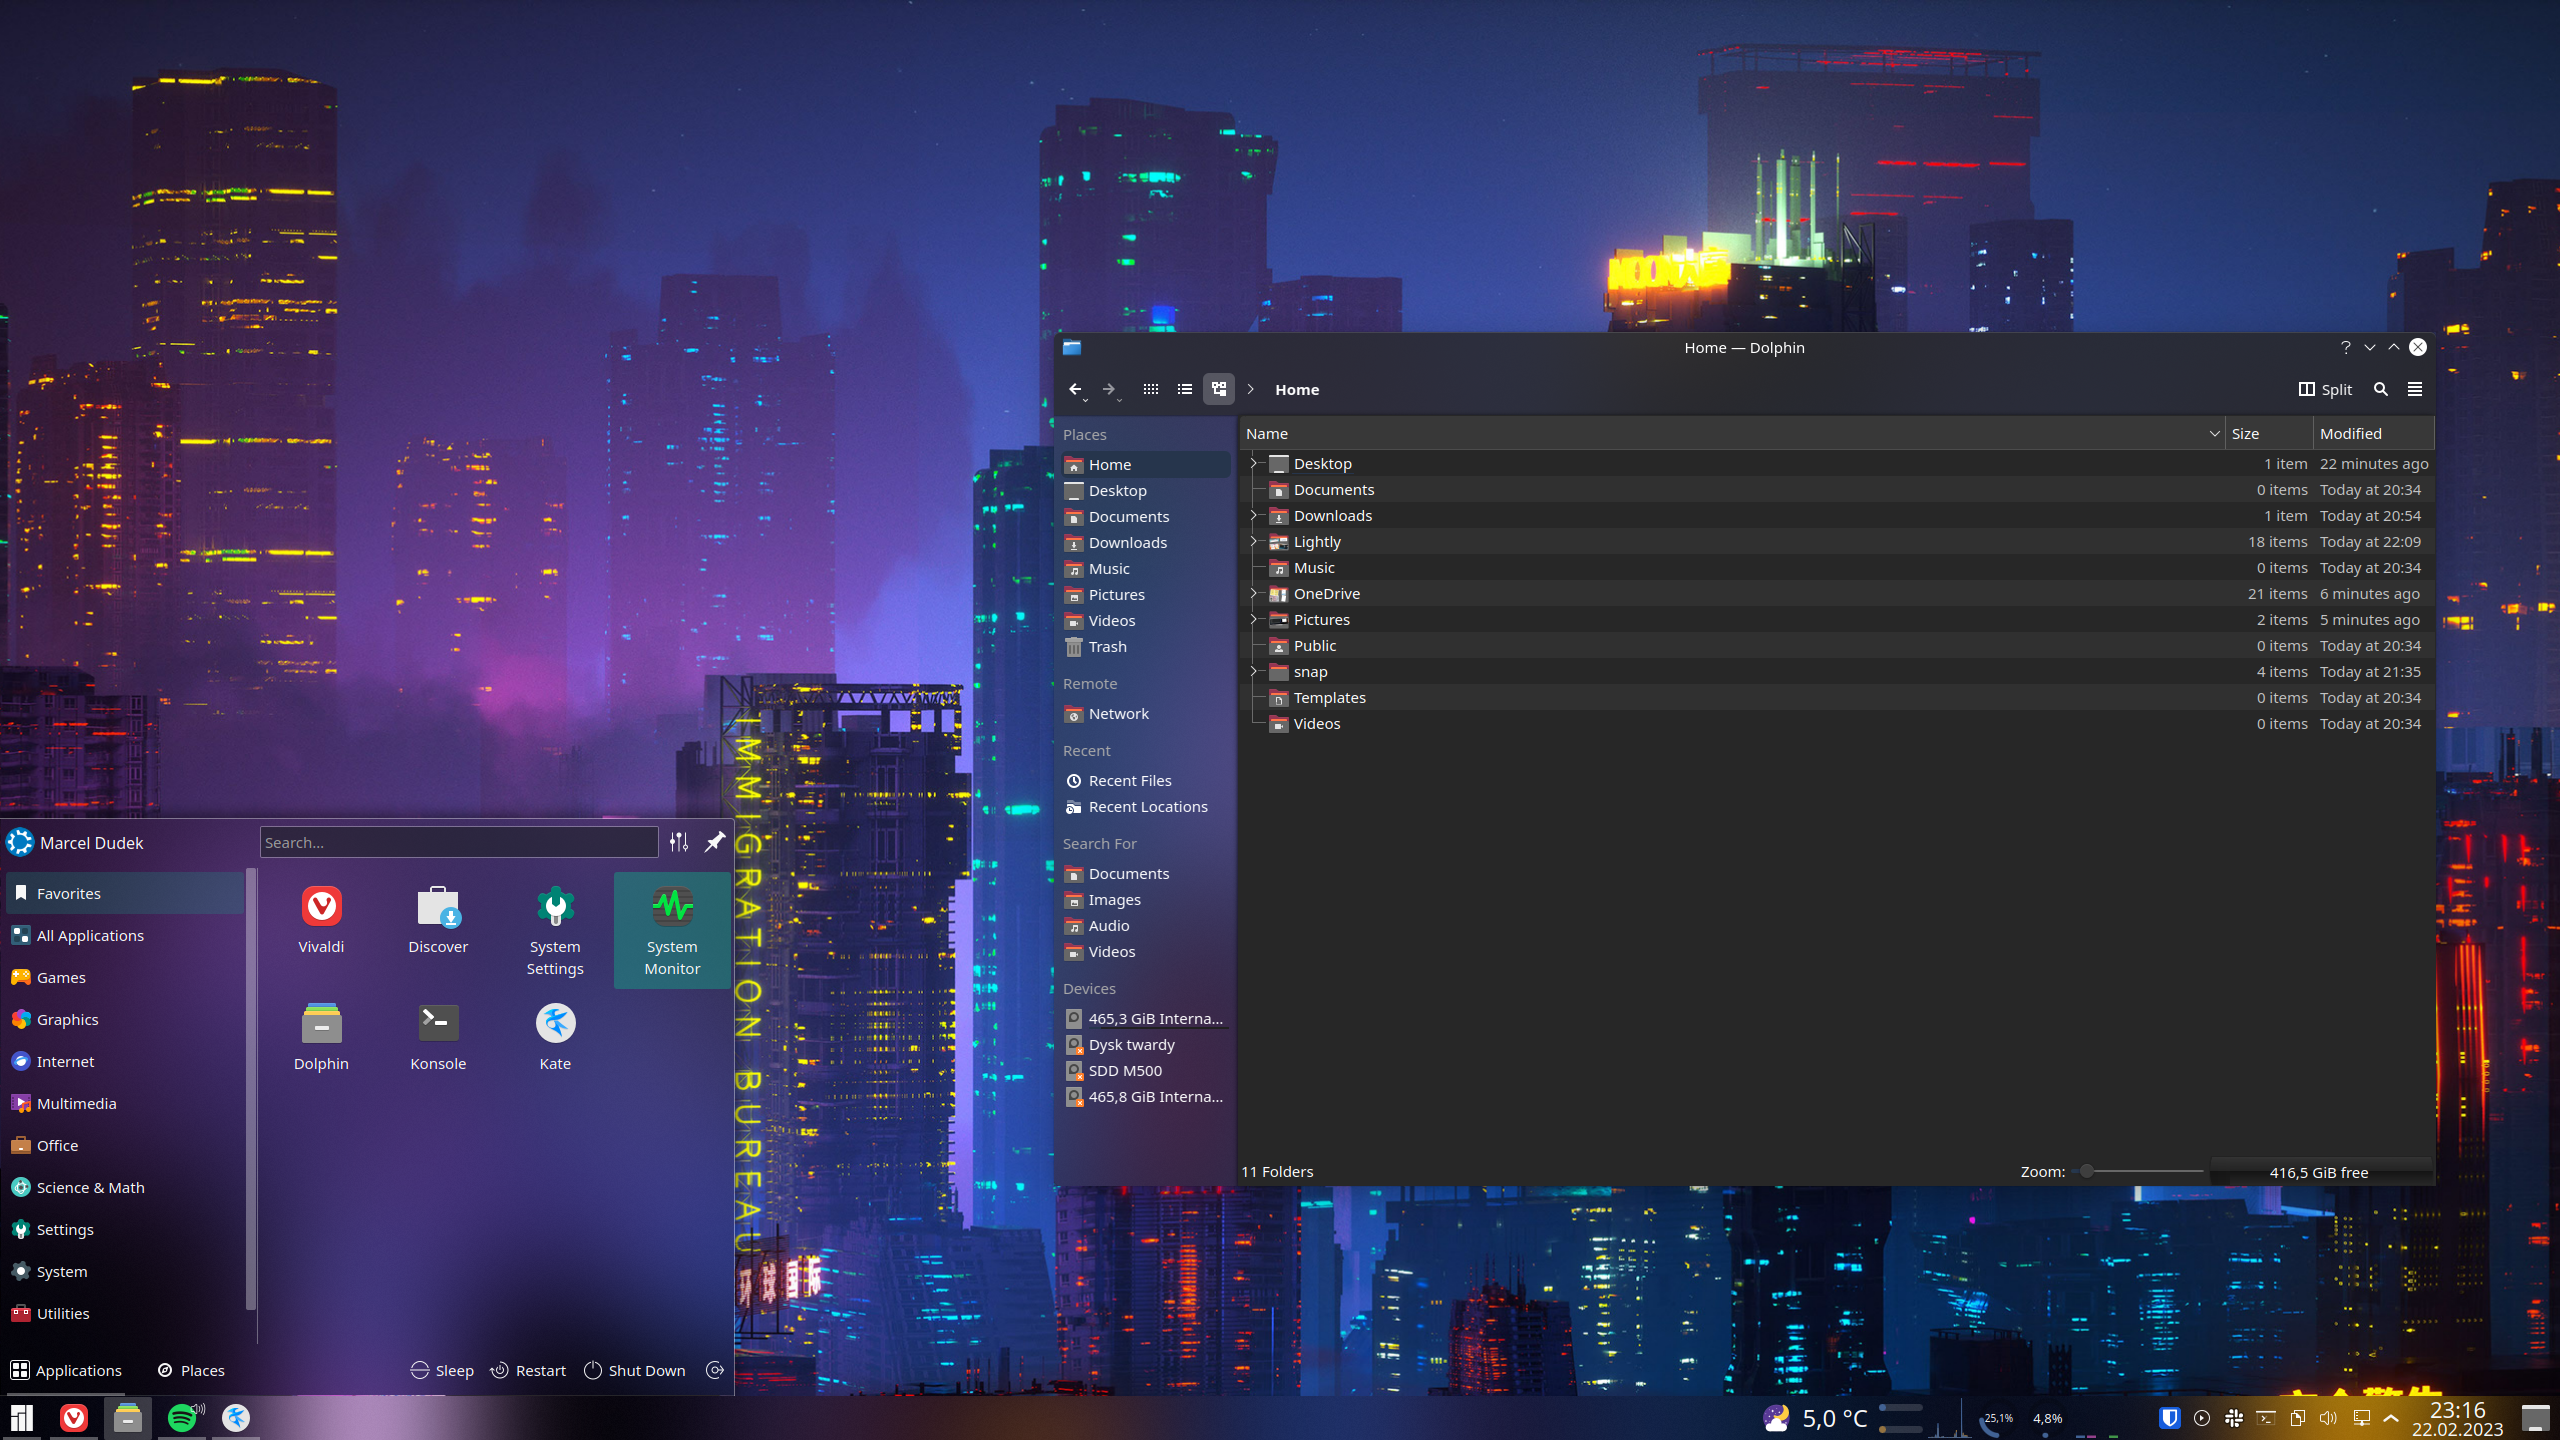
Task: Open Dolphin from Favorites grid
Action: point(321,1037)
